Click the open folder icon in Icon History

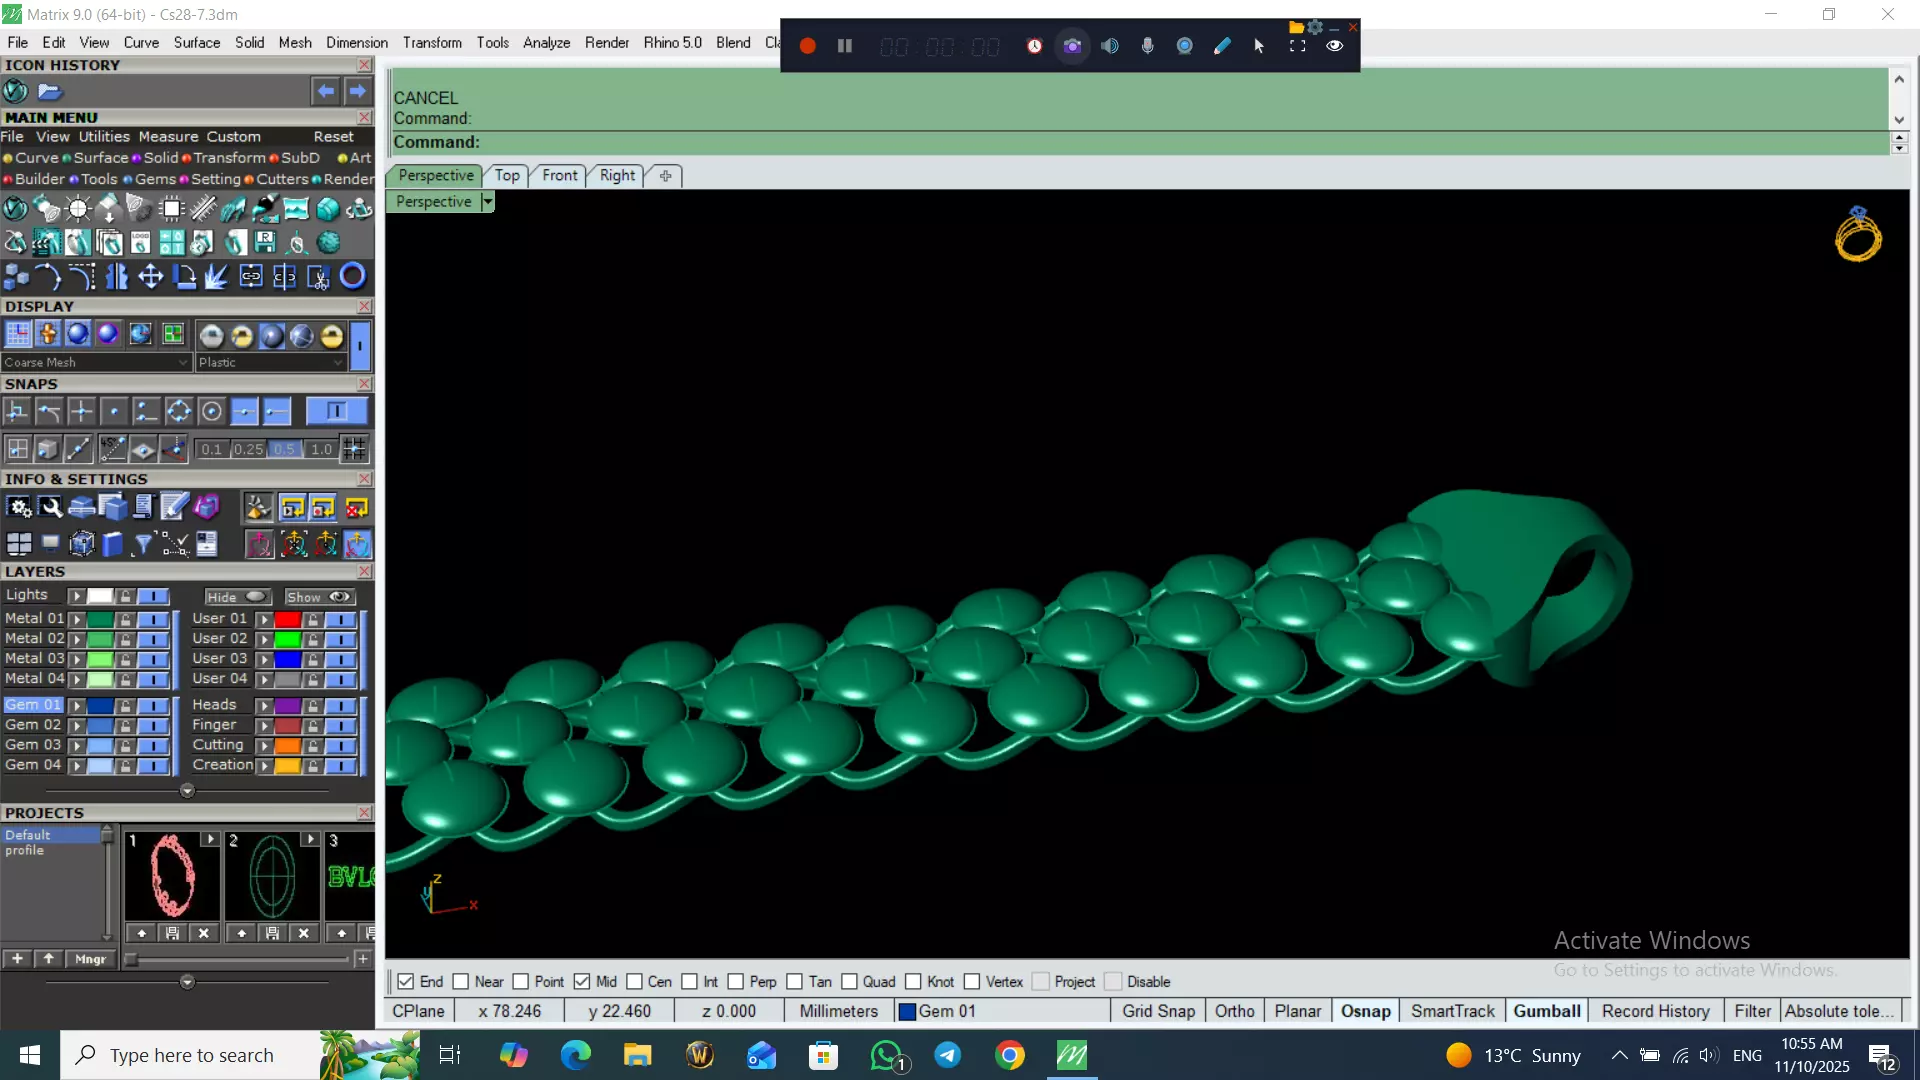50,92
